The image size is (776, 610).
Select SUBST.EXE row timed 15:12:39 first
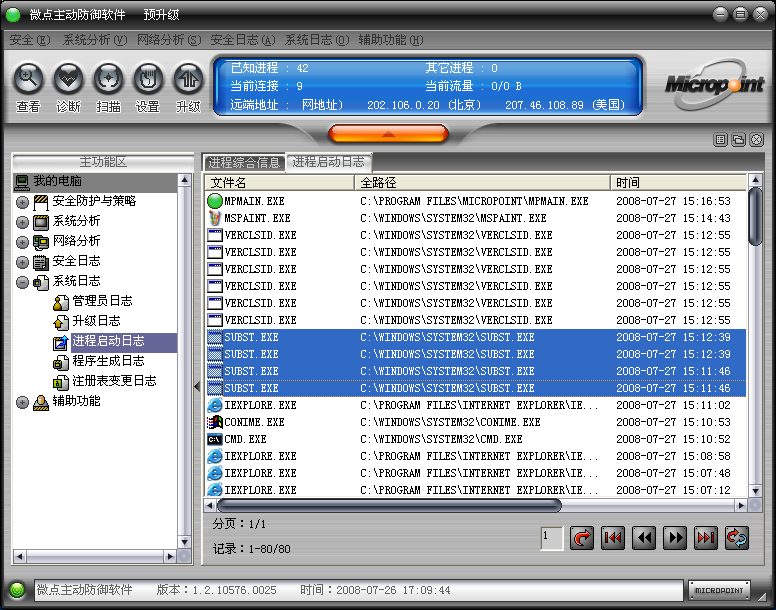click(476, 337)
